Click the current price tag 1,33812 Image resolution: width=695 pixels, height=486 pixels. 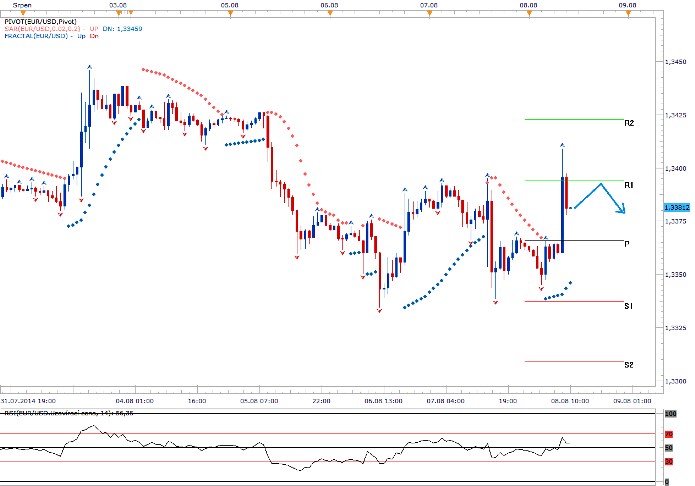(677, 208)
